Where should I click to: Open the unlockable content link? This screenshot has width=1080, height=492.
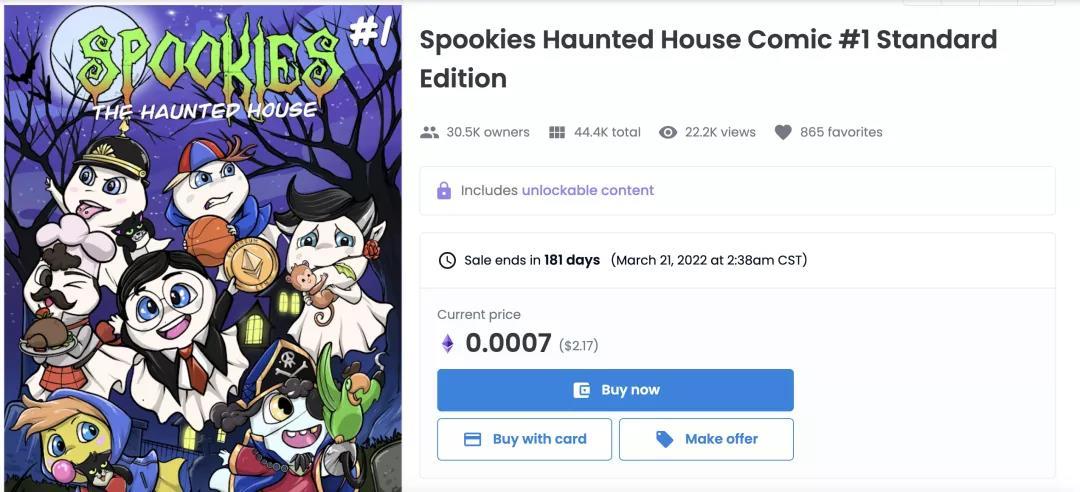pyautogui.click(x=588, y=190)
